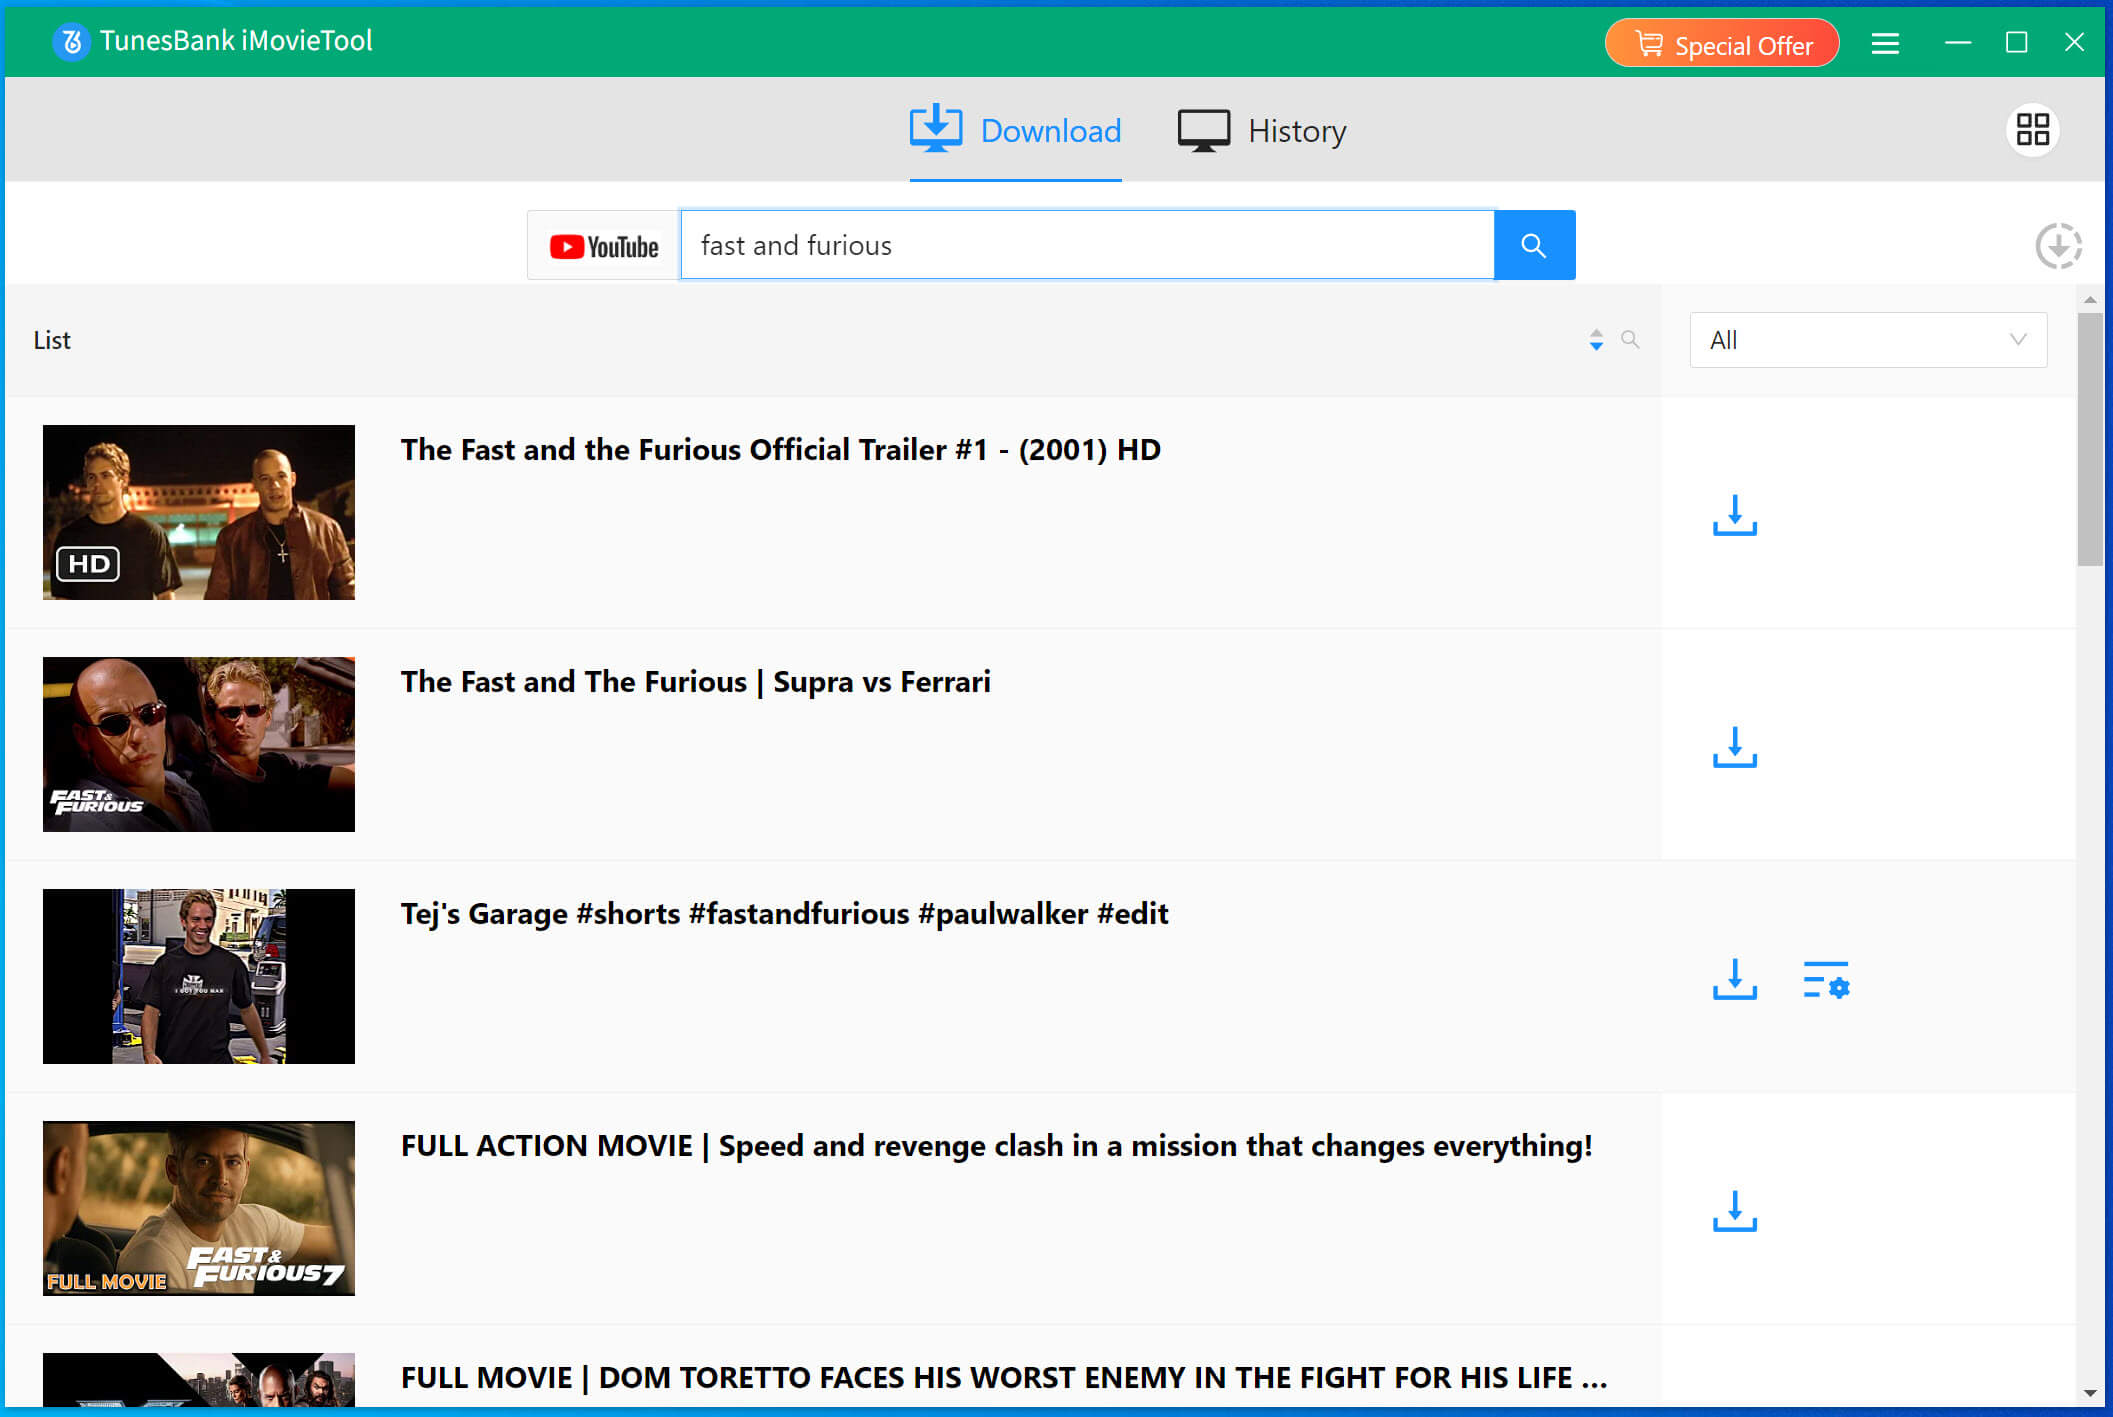Click the vertical scrollbar thumb

[2089, 440]
